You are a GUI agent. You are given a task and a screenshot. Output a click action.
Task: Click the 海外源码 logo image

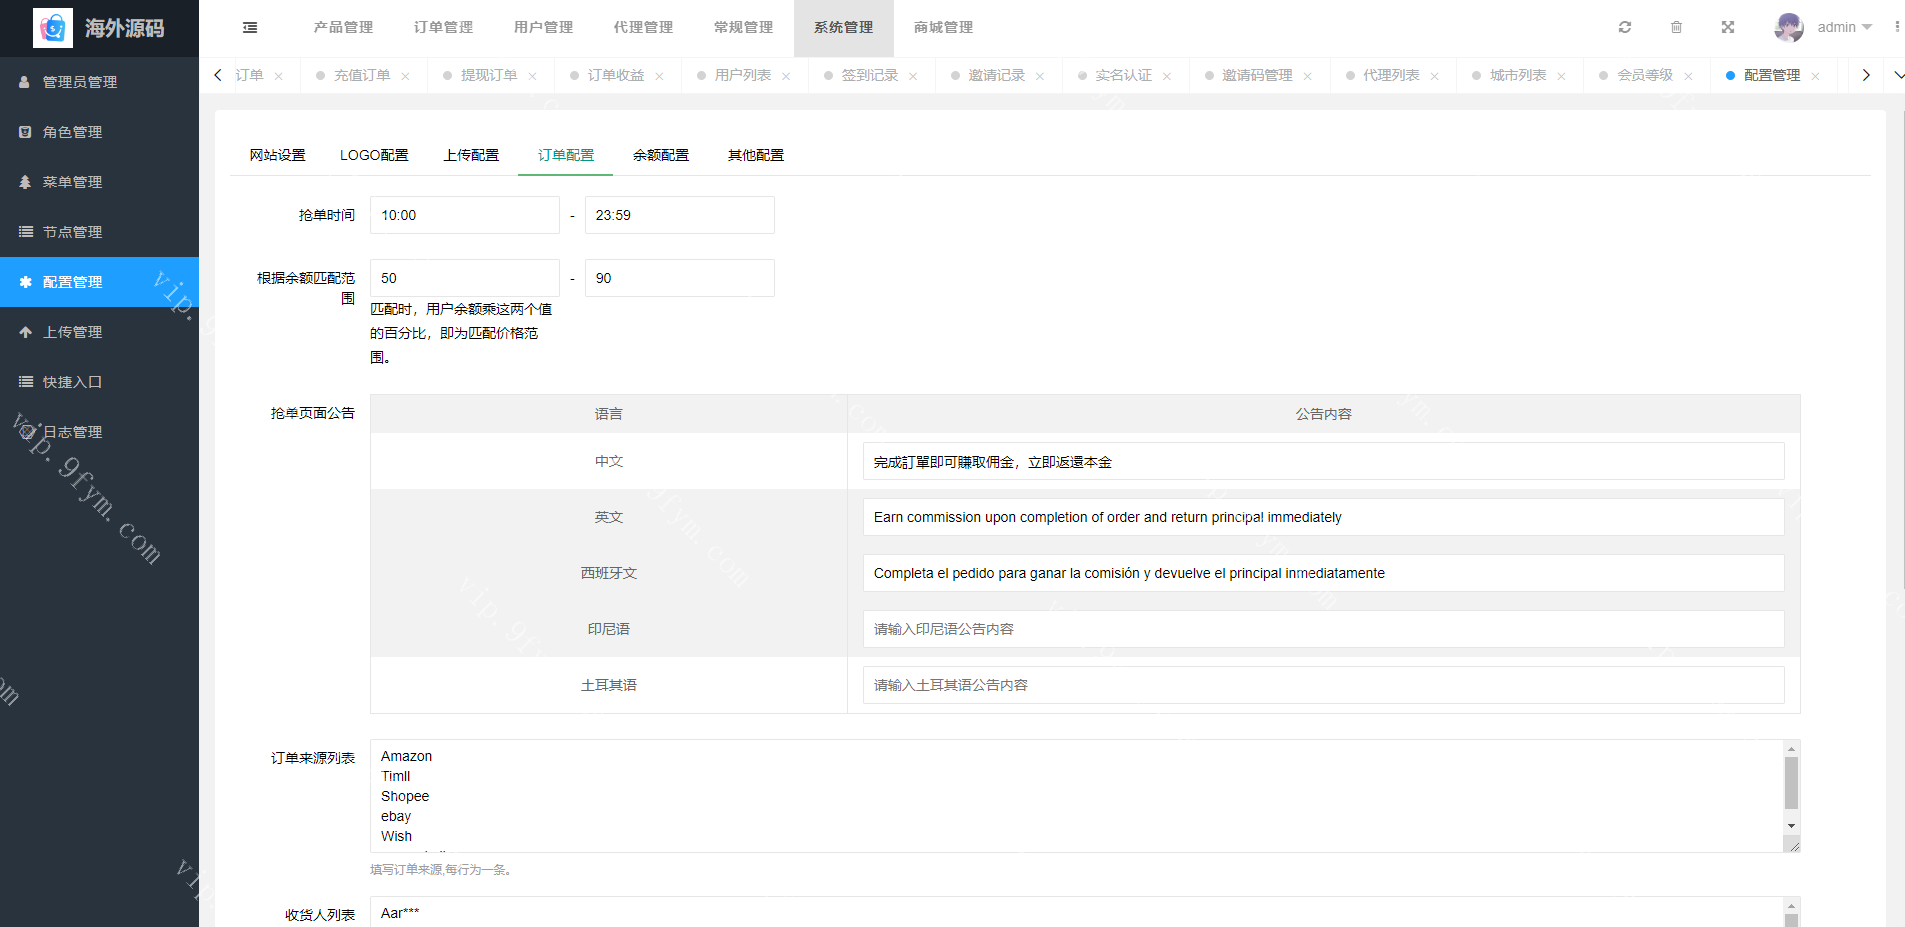coord(53,28)
